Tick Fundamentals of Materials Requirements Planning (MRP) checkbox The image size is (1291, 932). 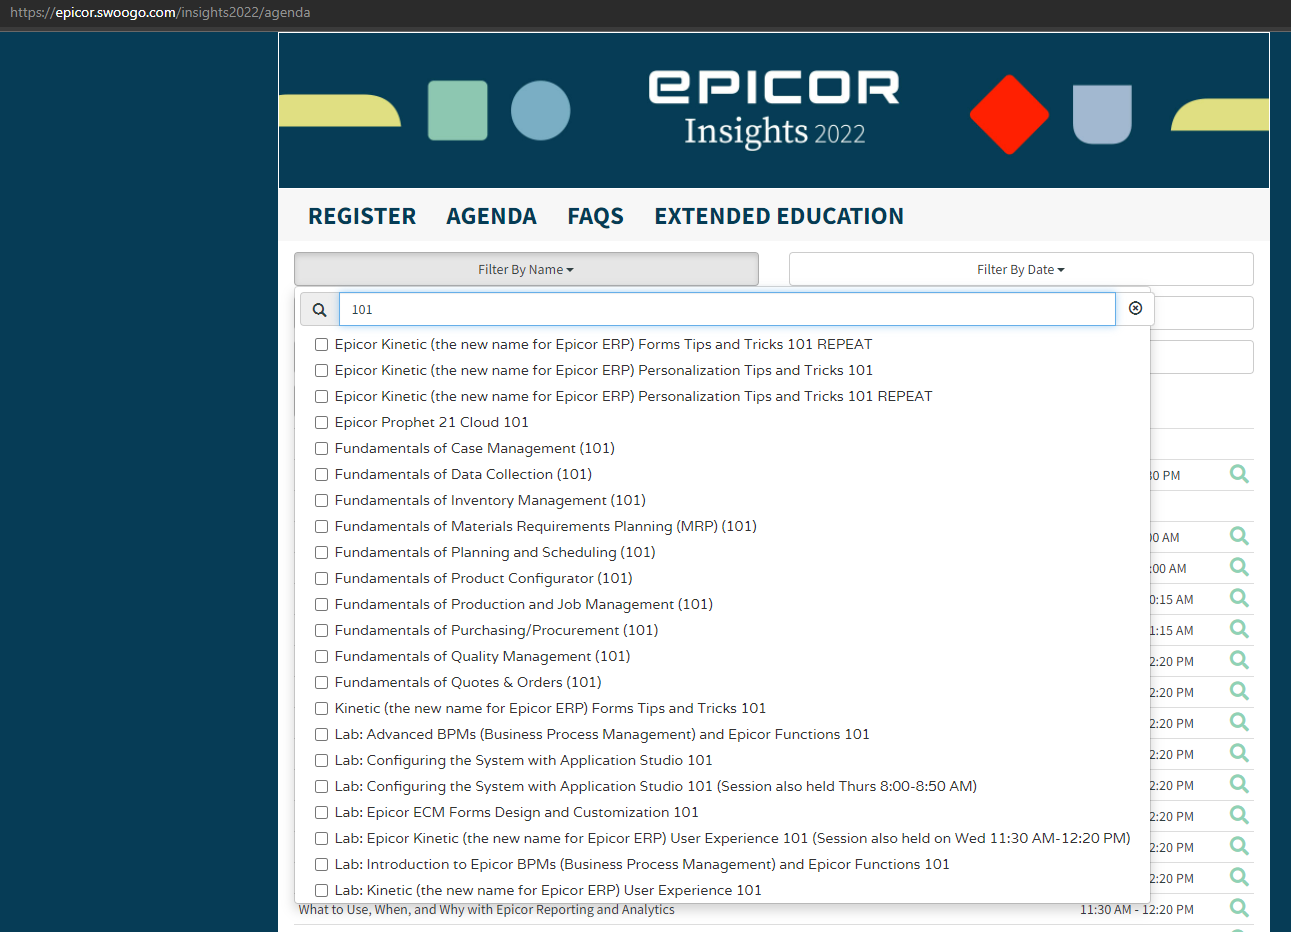coord(321,526)
